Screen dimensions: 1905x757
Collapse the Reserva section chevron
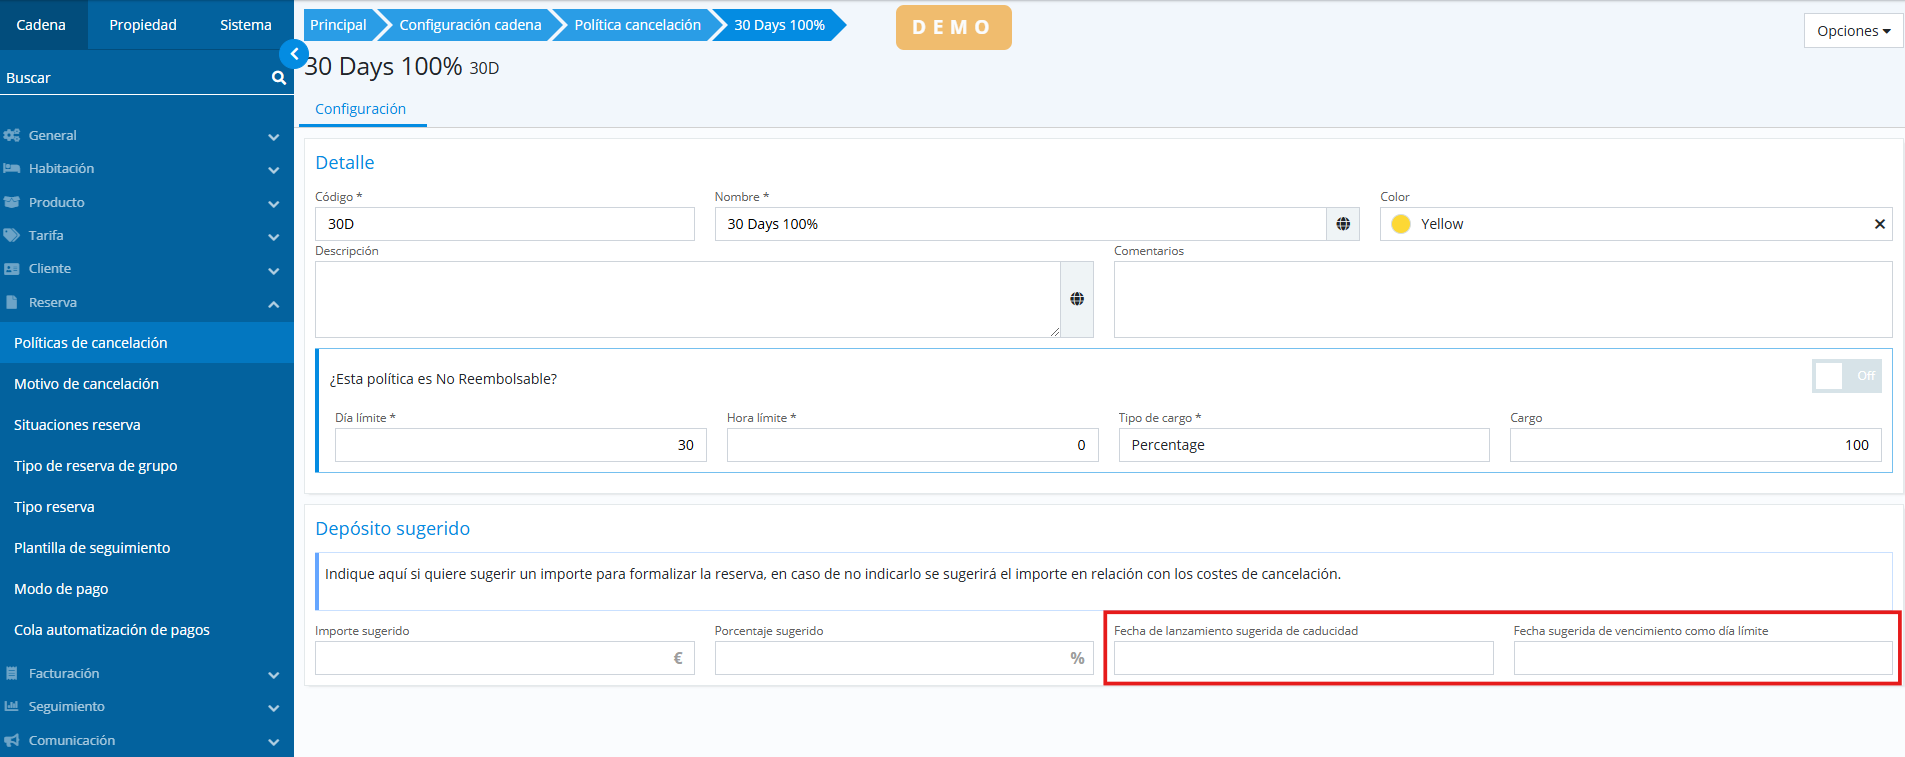[273, 304]
